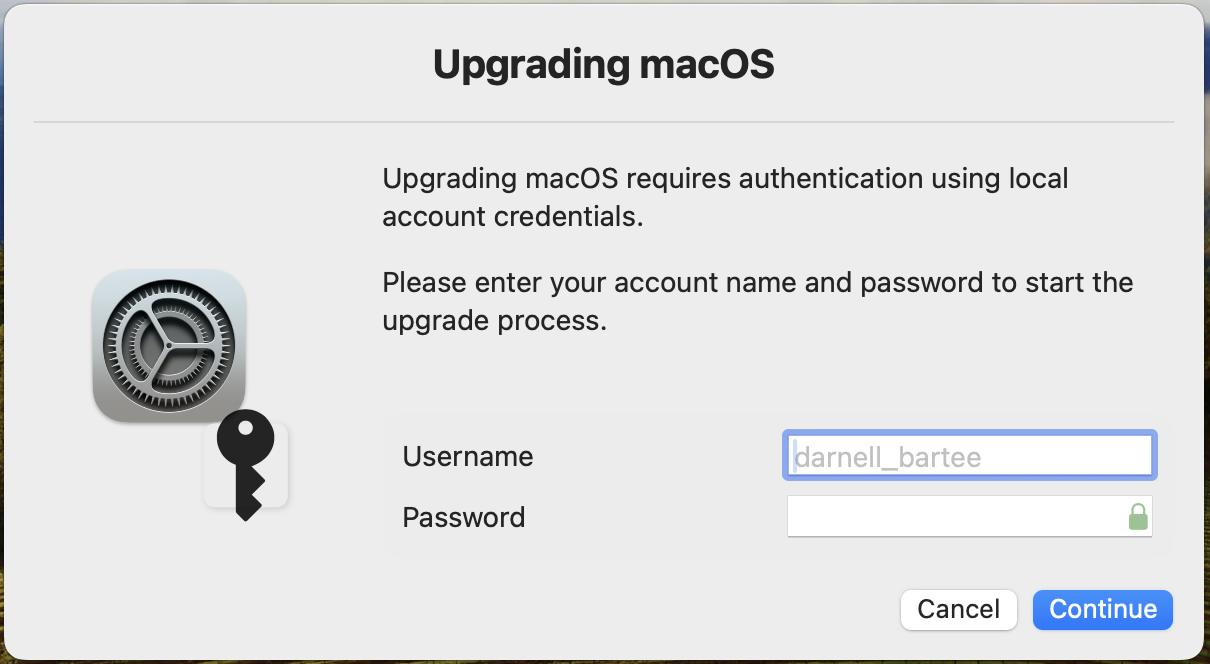Click the "Upgrading macOS" dialog title

point(604,65)
